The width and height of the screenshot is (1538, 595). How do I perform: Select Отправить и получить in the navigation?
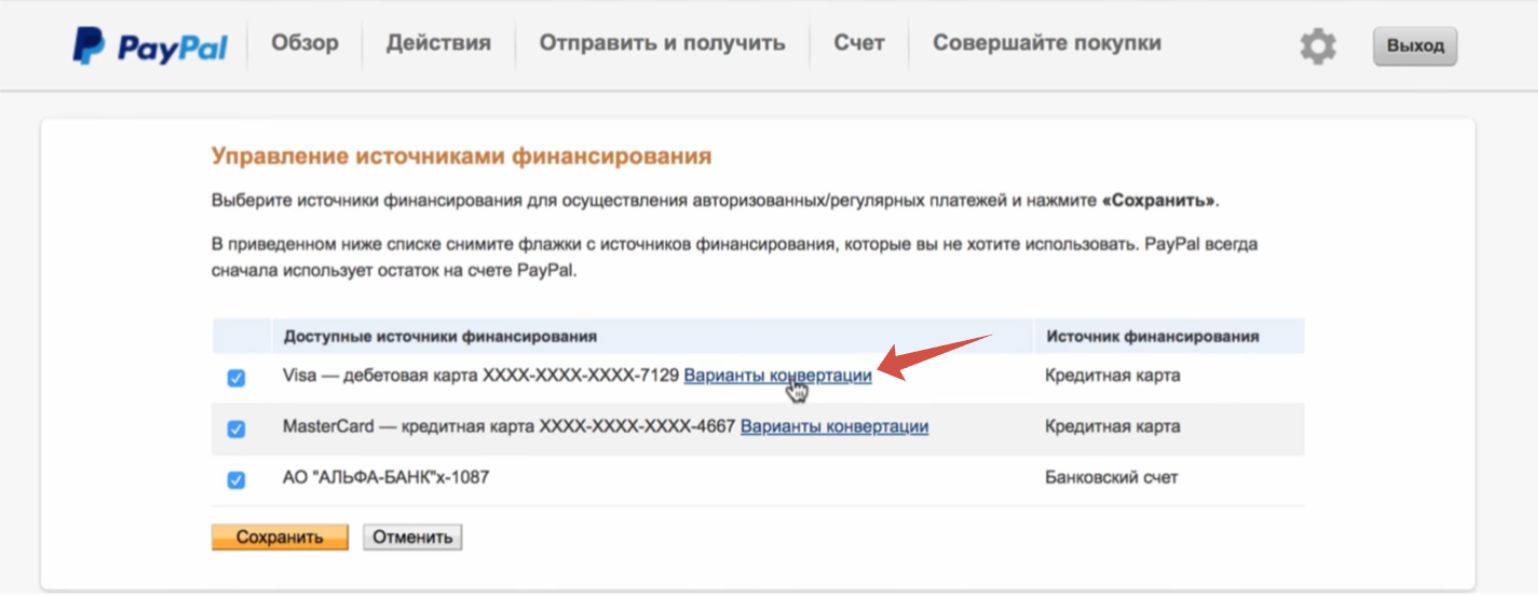point(662,44)
